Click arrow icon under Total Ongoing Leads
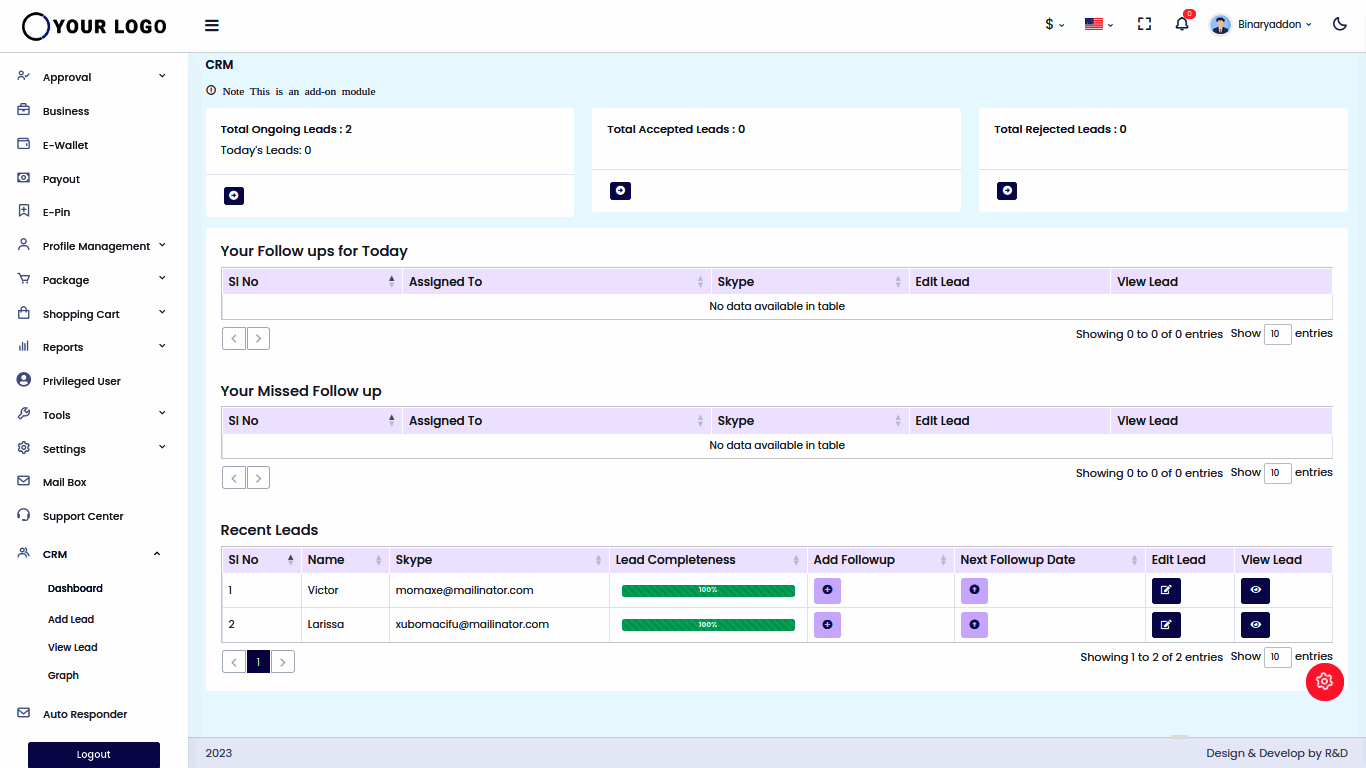 (x=234, y=196)
